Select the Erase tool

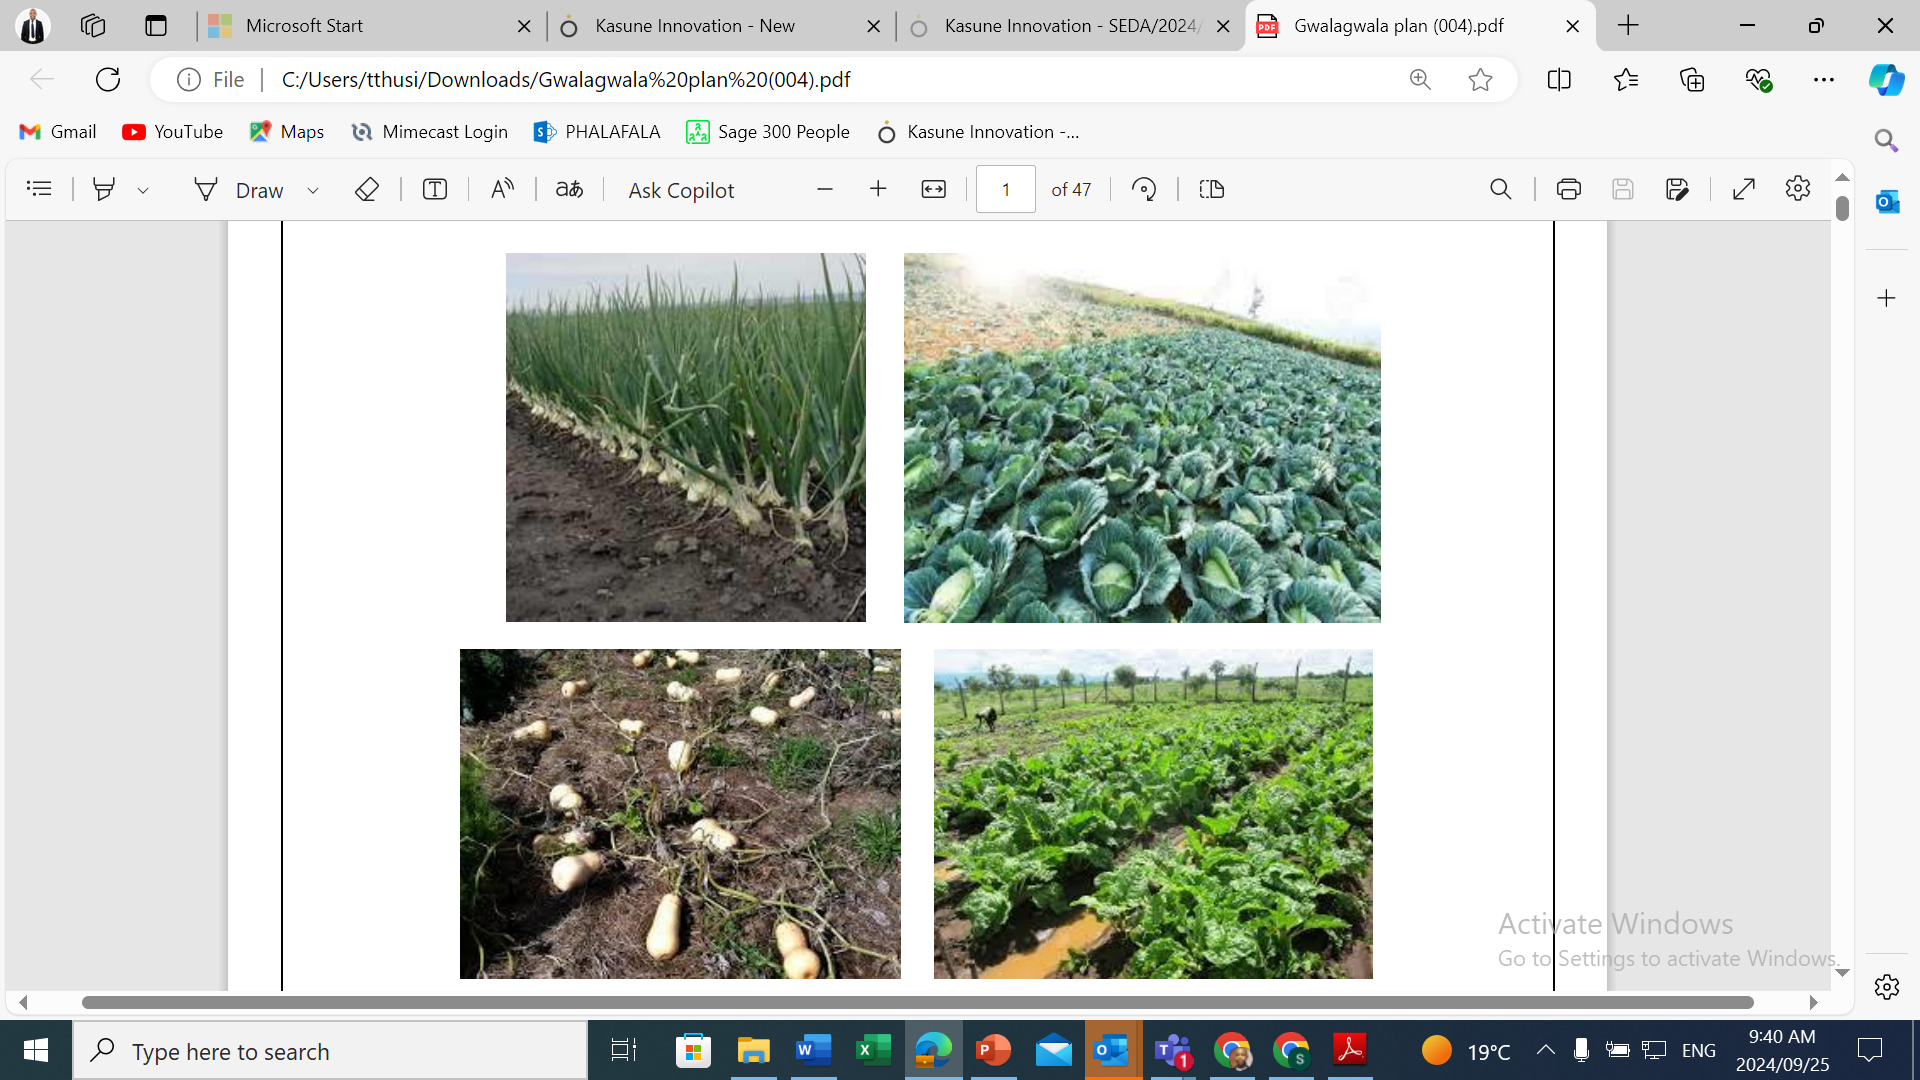pyautogui.click(x=366, y=189)
